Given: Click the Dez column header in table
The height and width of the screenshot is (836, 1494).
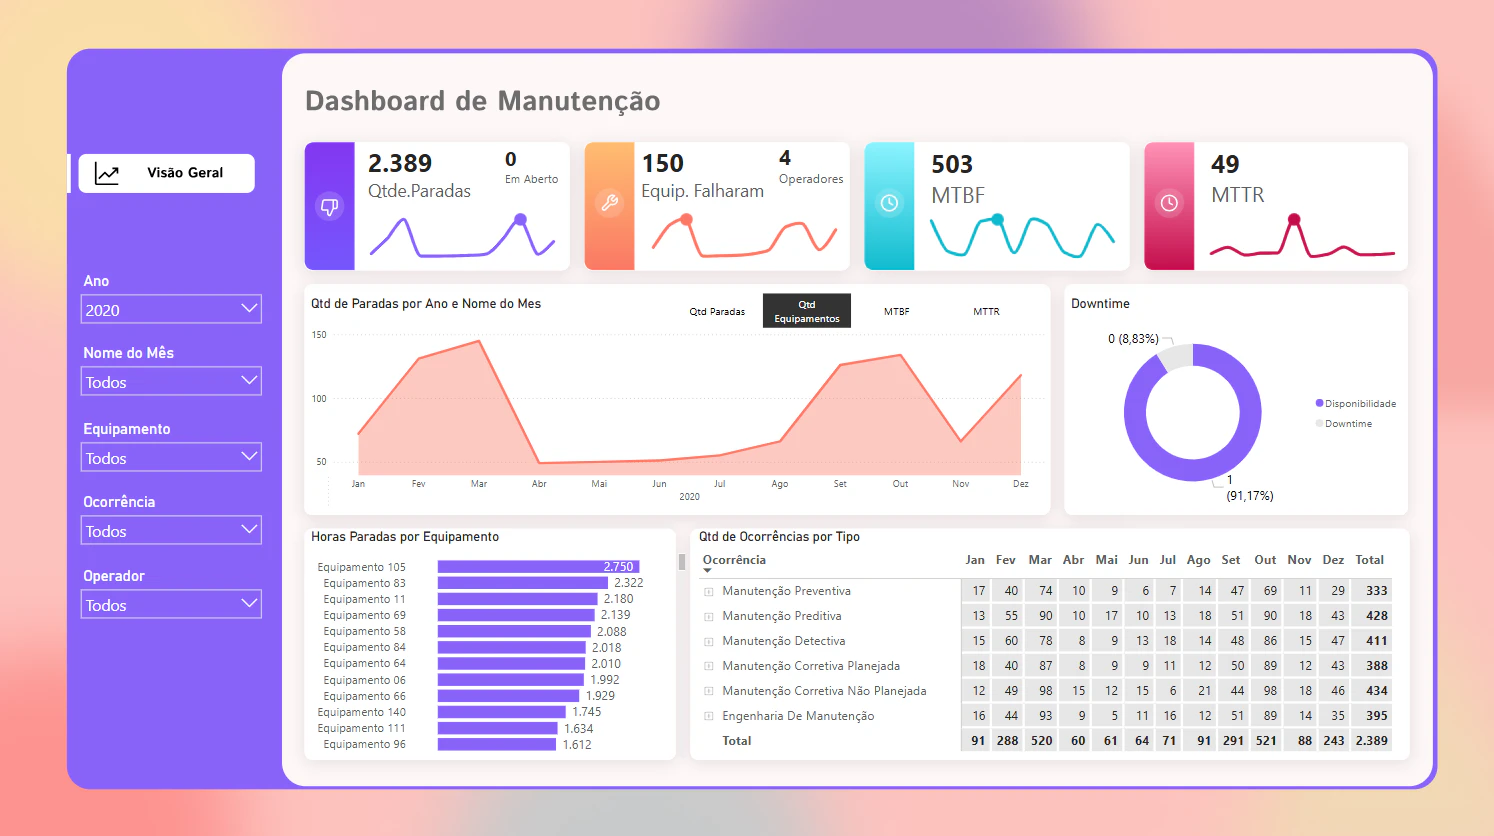Looking at the screenshot, I should click(x=1333, y=560).
